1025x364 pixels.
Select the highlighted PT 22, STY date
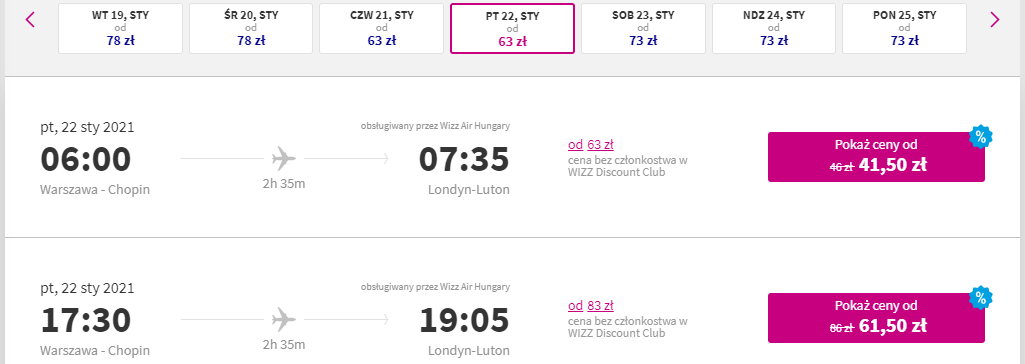(512, 28)
